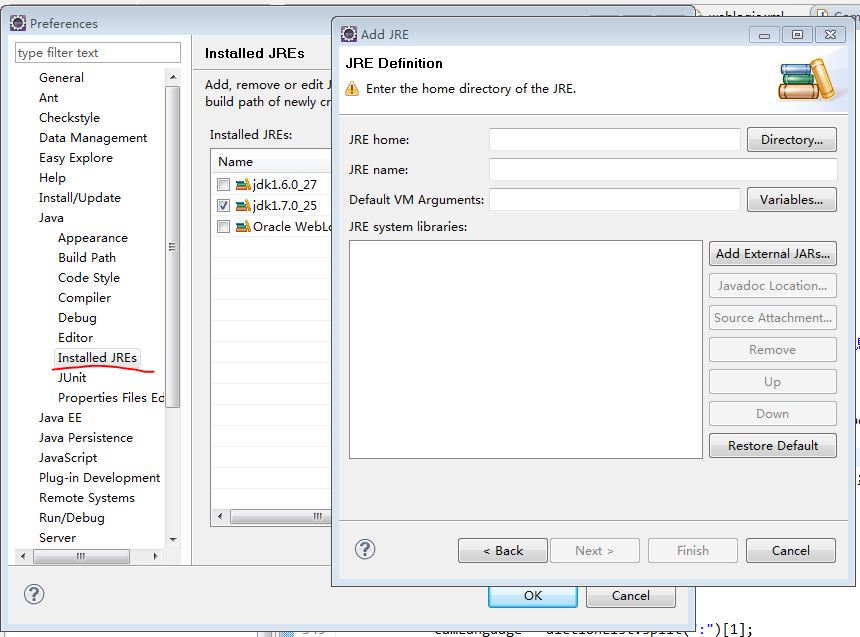Click the JRE table scroll left arrow
This screenshot has height=637, width=860.
click(x=220, y=516)
